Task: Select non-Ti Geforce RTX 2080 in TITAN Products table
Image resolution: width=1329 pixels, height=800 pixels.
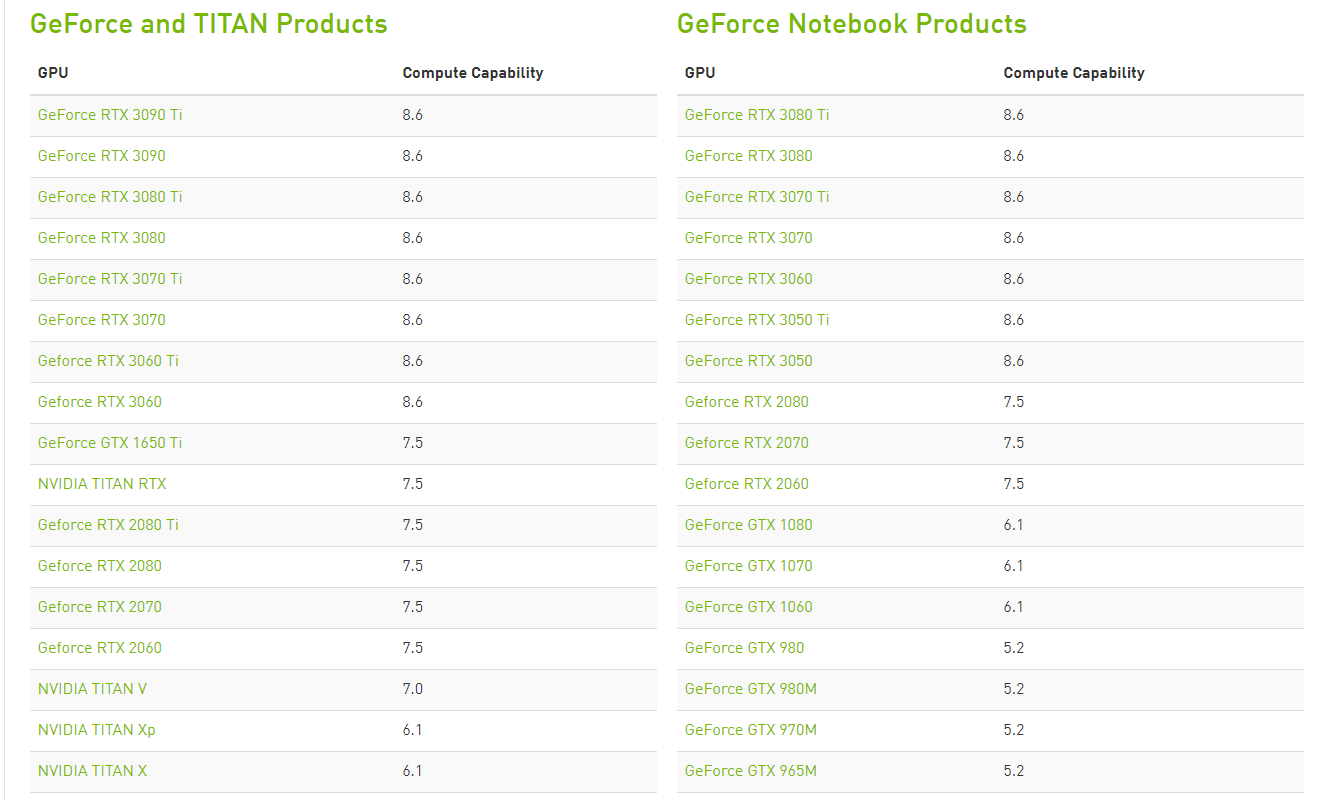Action: tap(100, 566)
